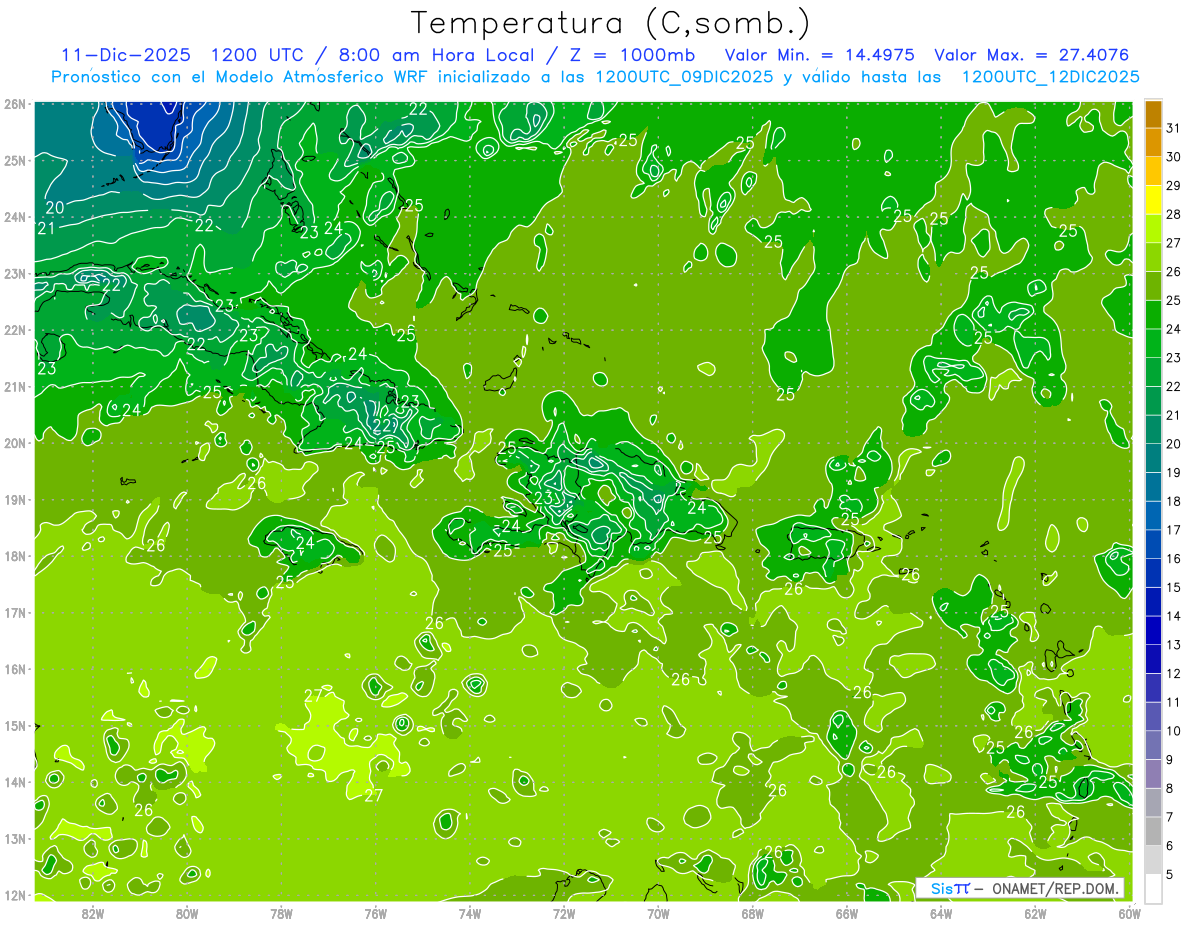Viewport: 1200px width, 927px height.
Task: Click the color bar label "5"
Action: click(x=1170, y=875)
